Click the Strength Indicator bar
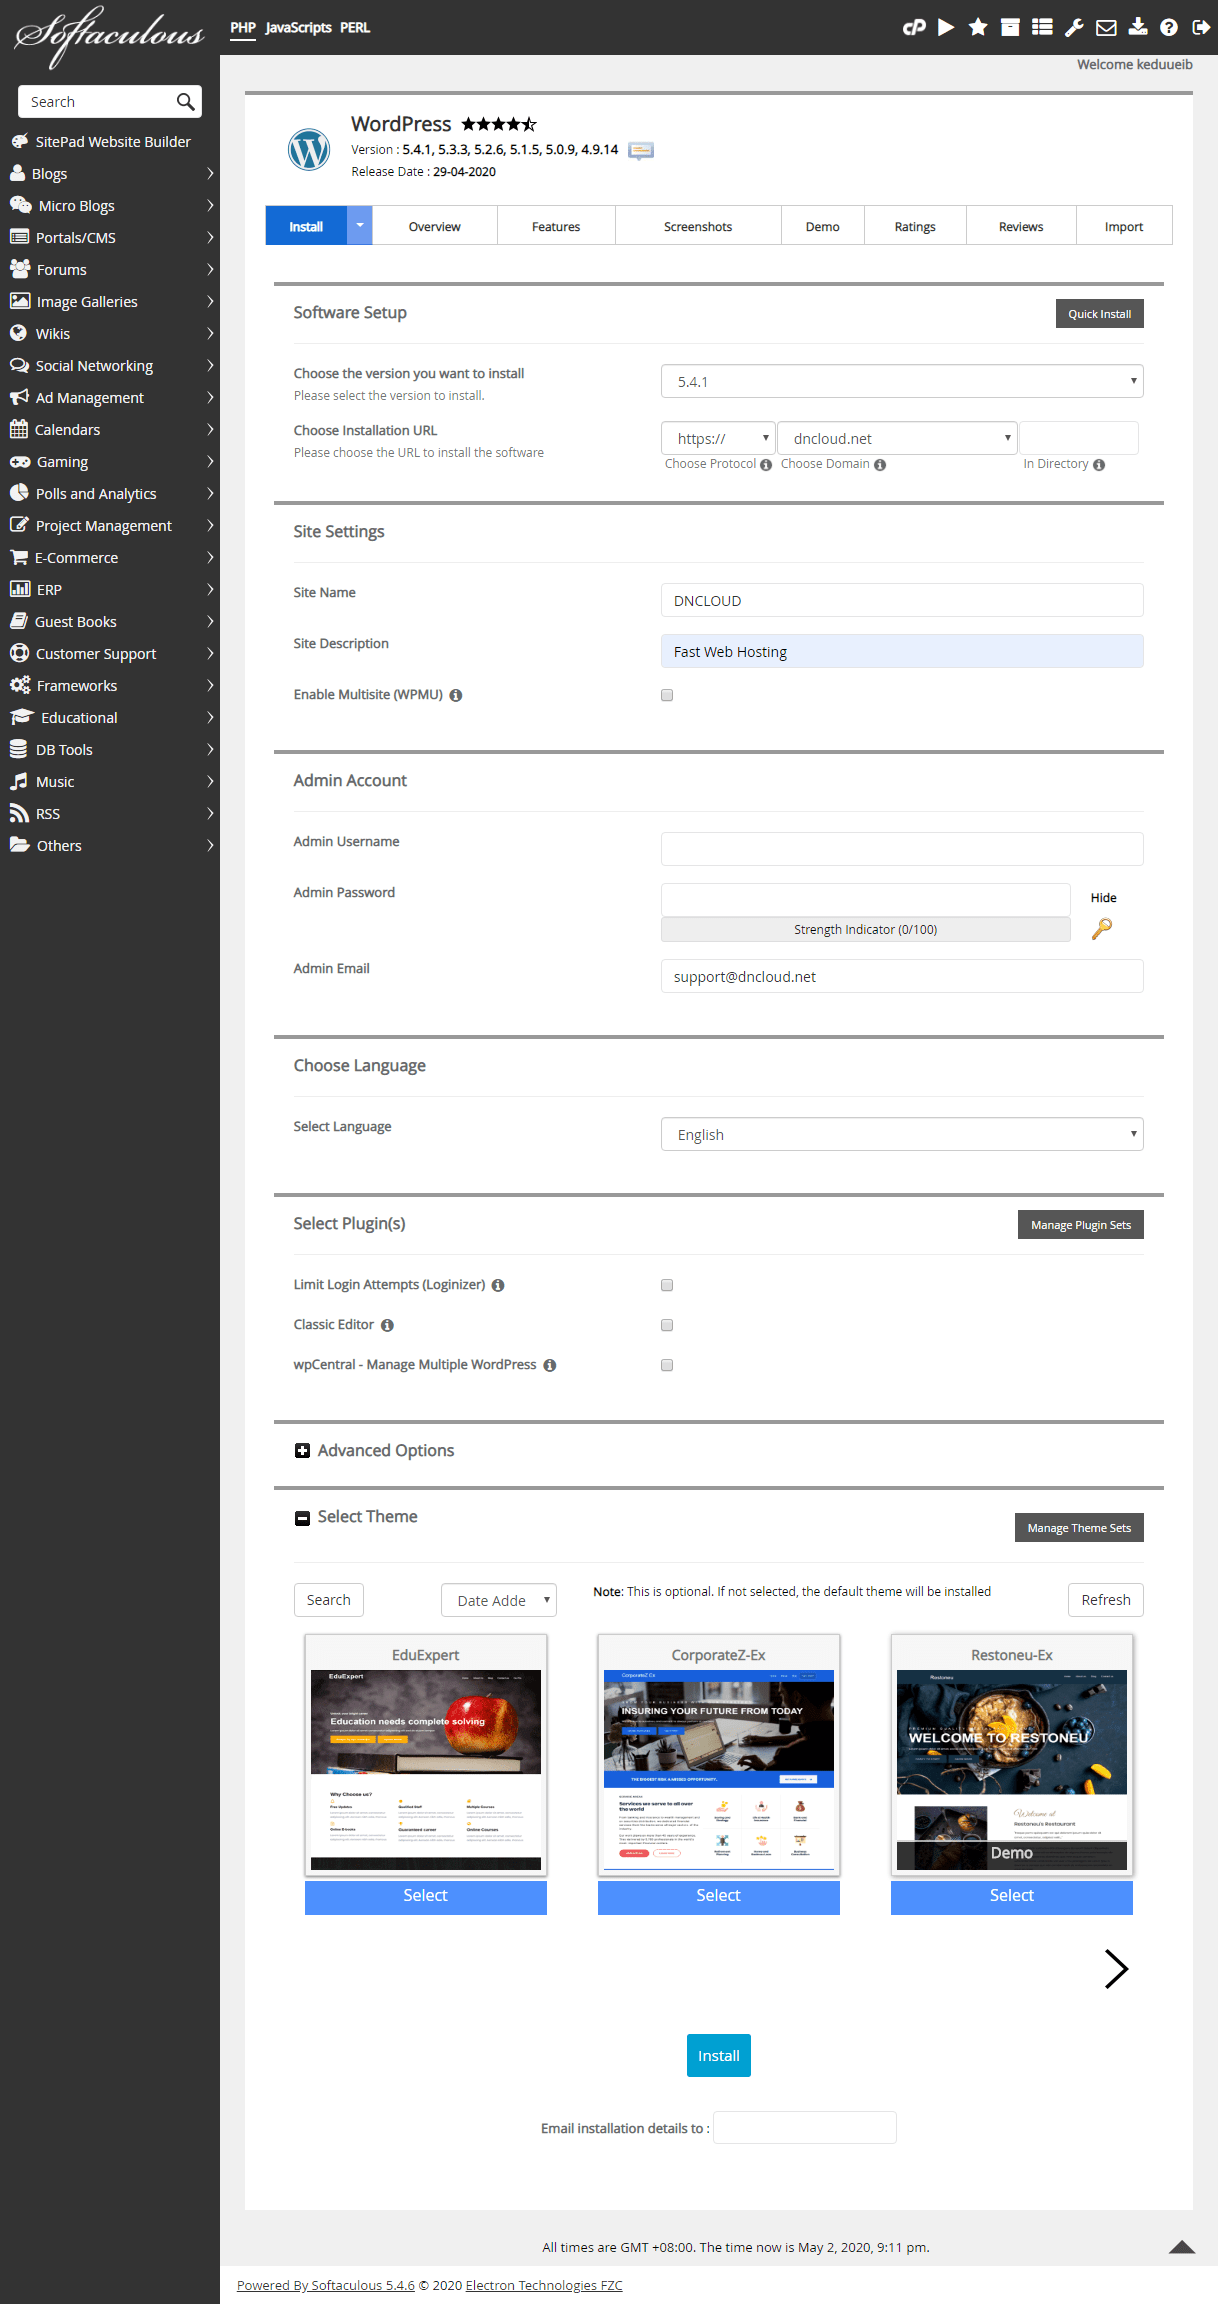1218x2304 pixels. pos(866,929)
